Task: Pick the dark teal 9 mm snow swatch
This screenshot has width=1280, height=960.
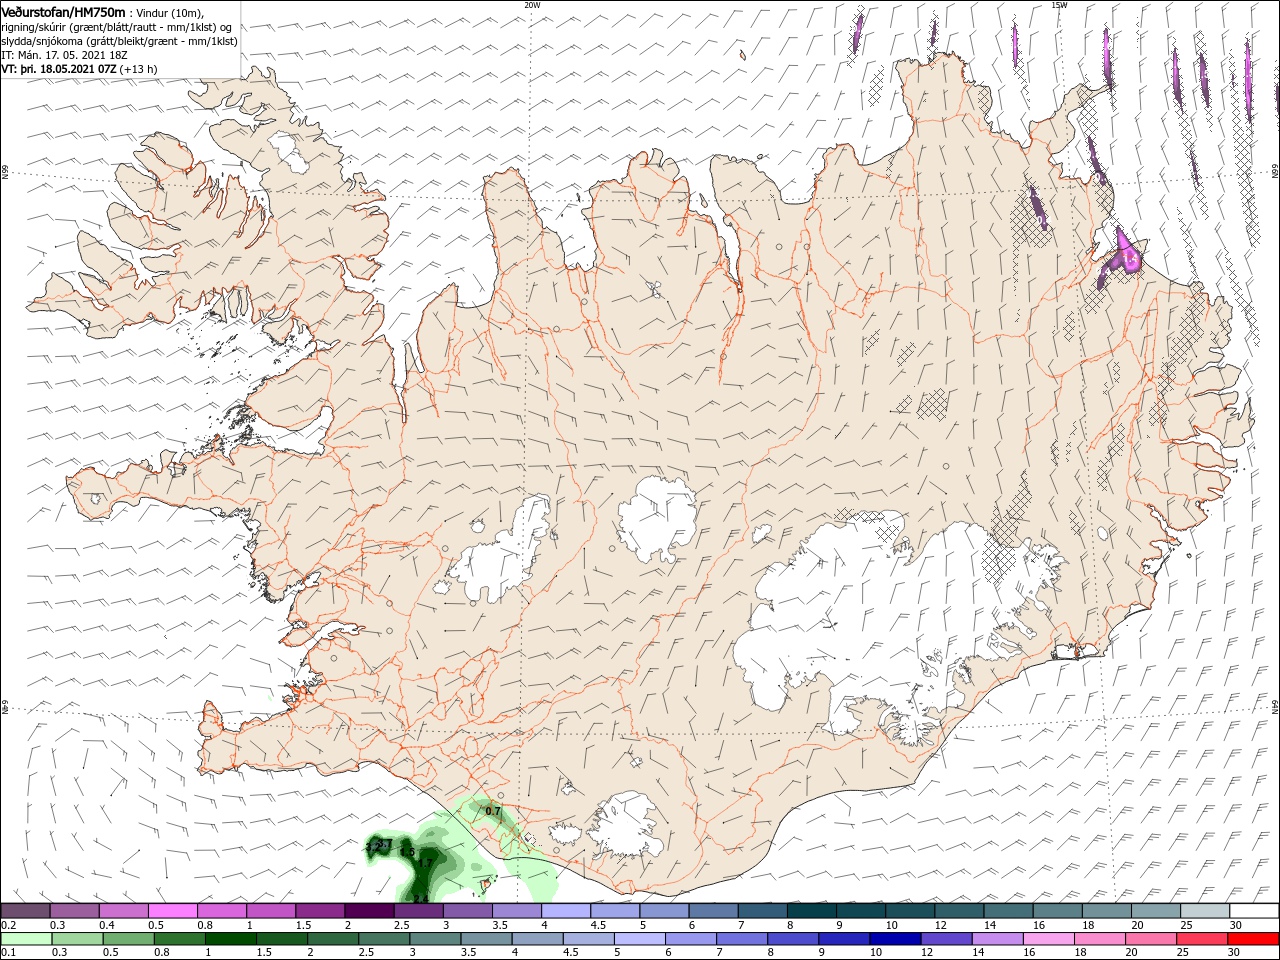Action: coord(861,911)
